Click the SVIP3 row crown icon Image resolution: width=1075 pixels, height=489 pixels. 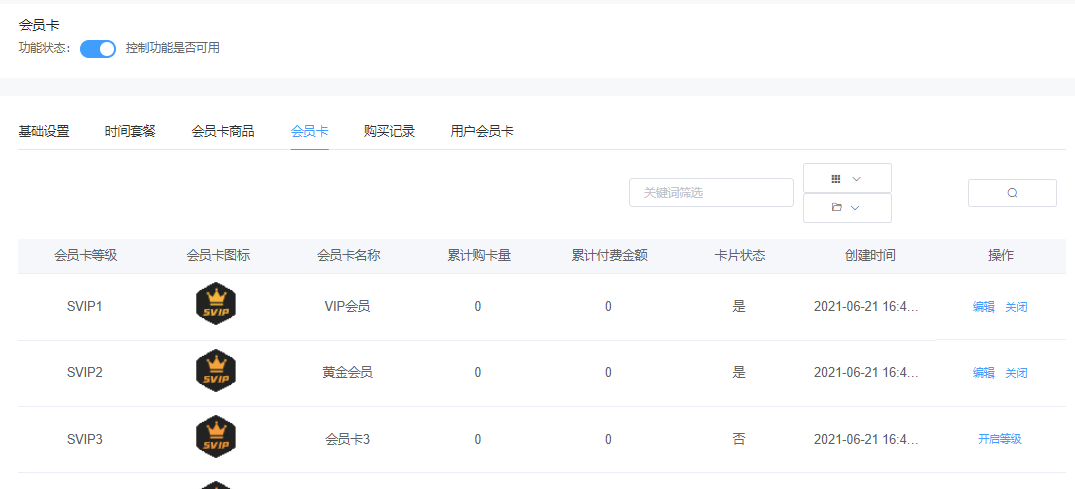pos(216,436)
